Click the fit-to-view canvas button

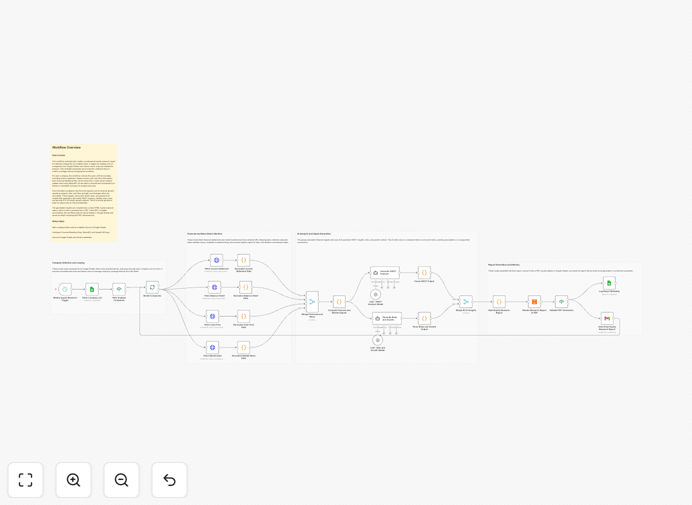[26, 480]
